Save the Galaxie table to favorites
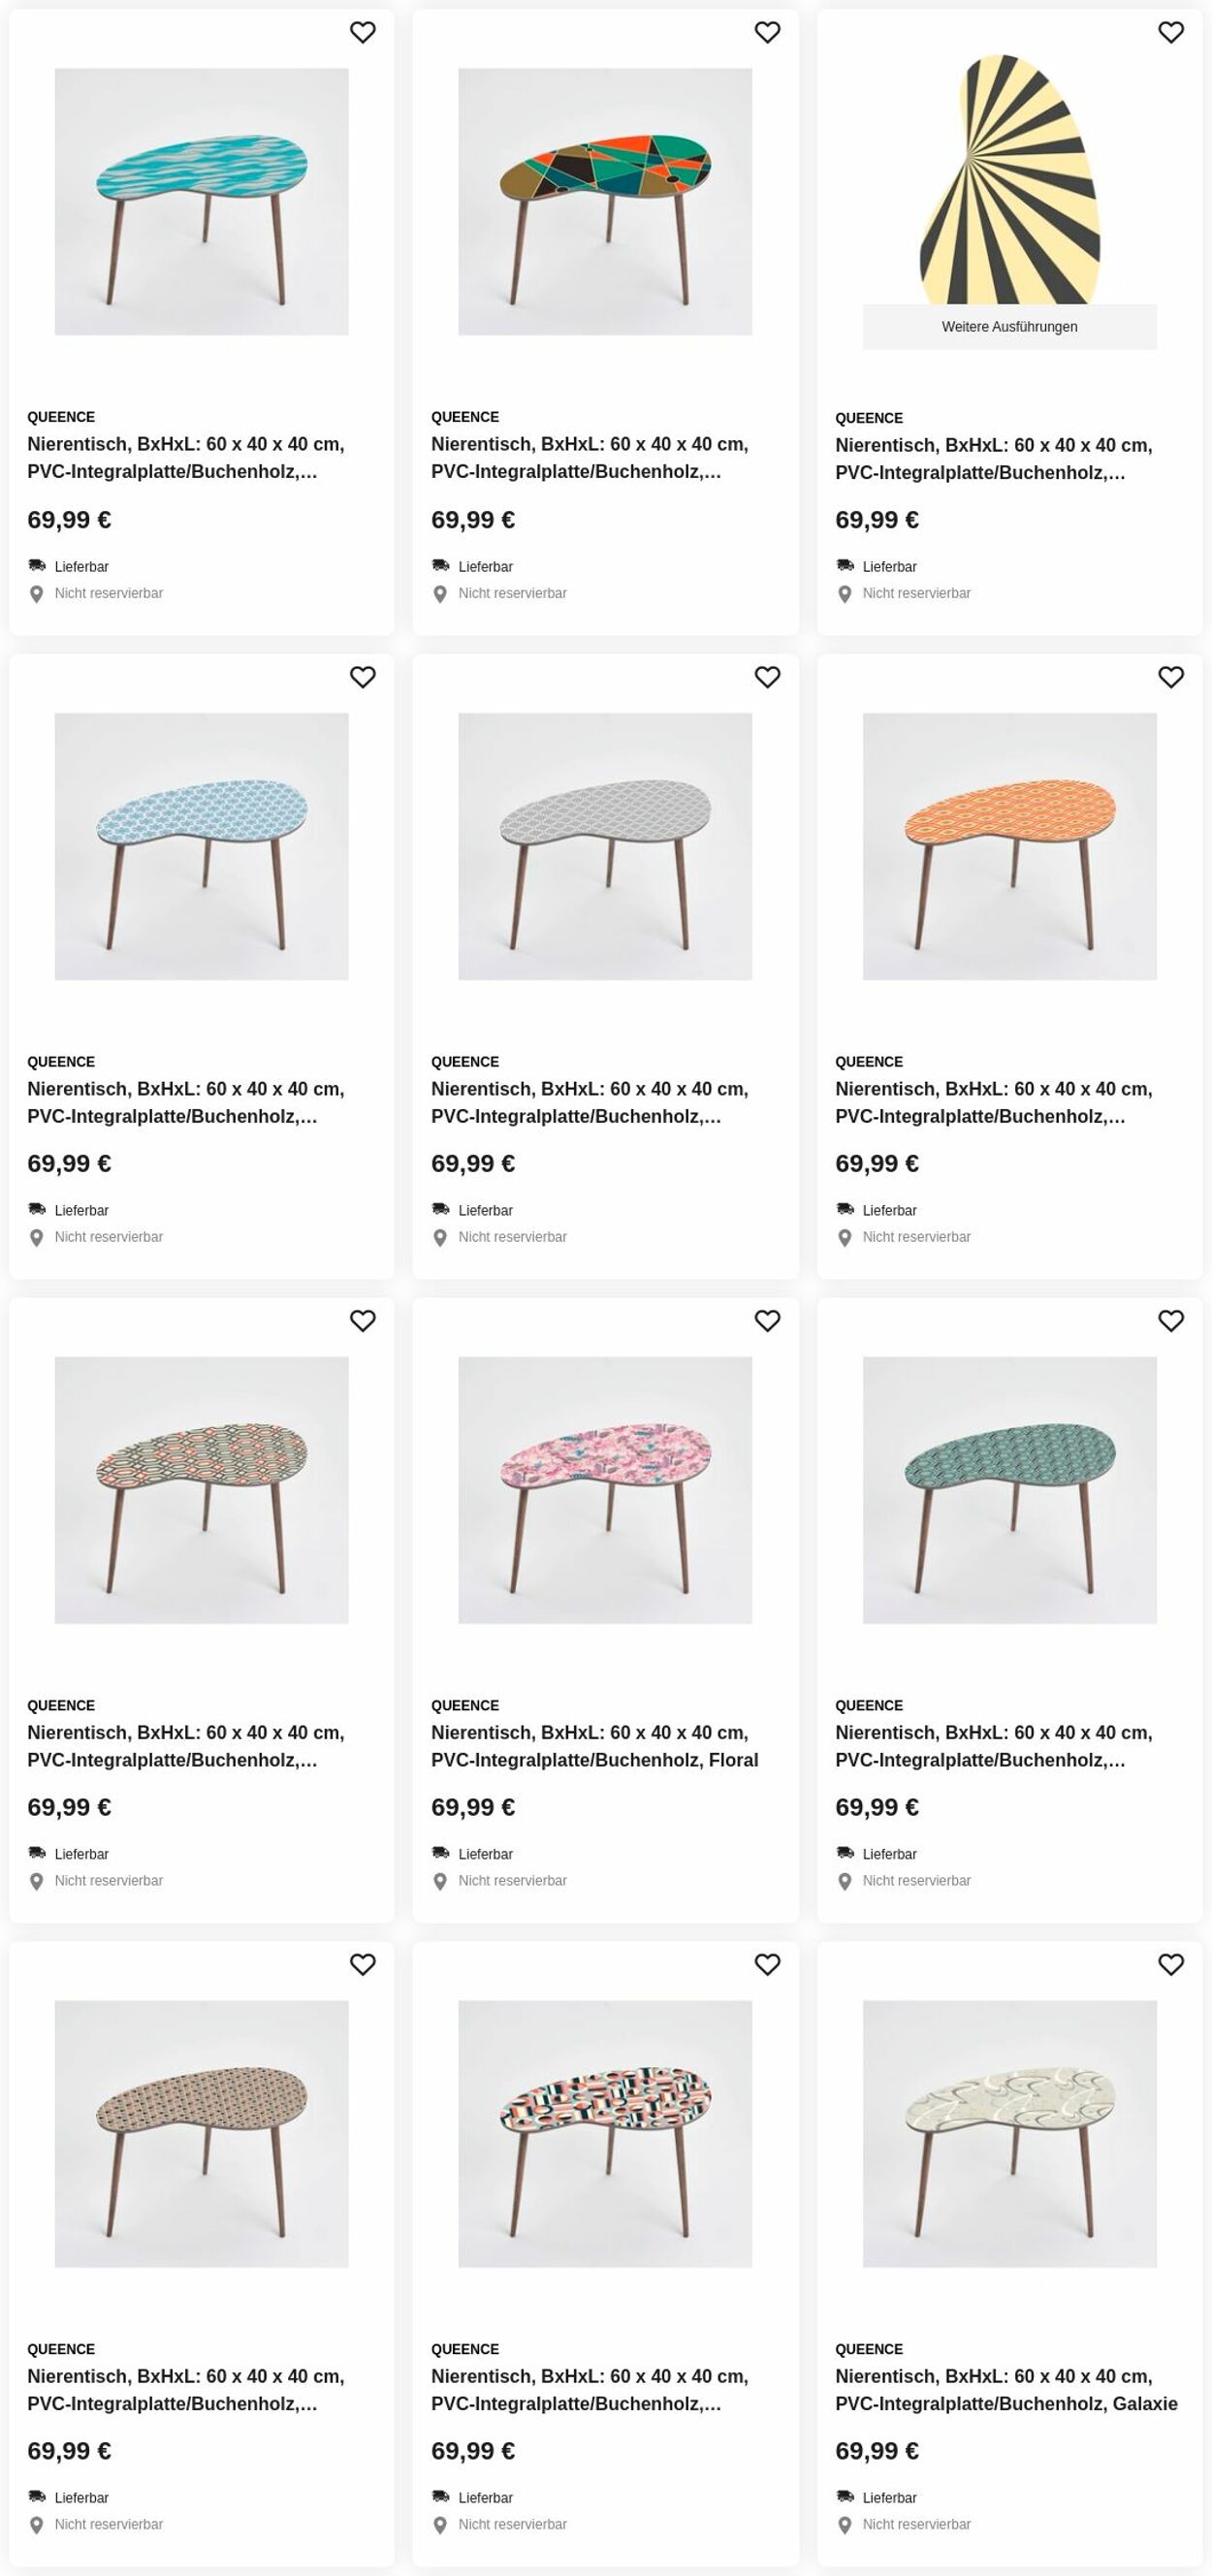 pos(1171,1965)
